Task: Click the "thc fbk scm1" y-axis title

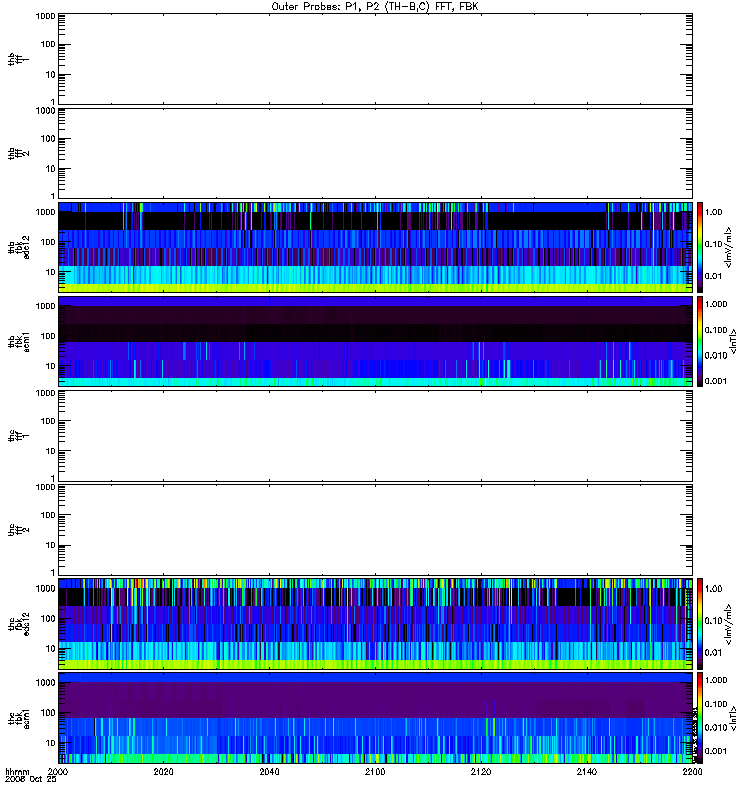Action: click(x=19, y=718)
